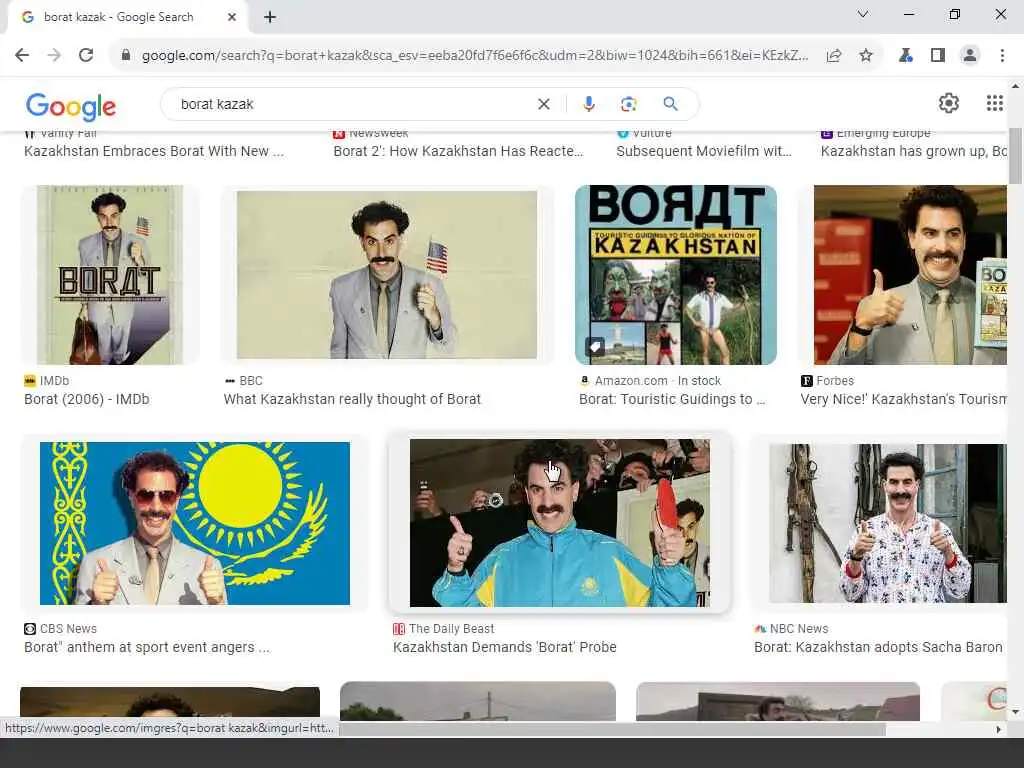The image size is (1024, 768).
Task: Open the Chrome Labs flask icon
Action: pos(905,56)
